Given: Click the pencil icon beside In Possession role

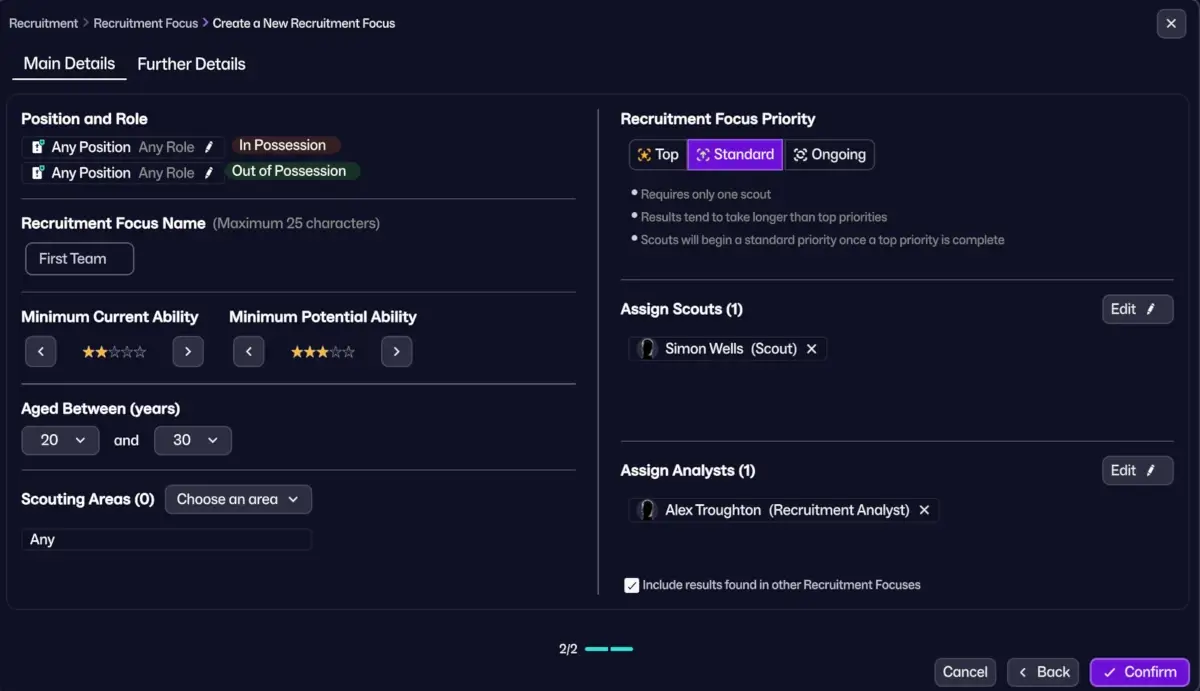Looking at the screenshot, I should 209,147.
